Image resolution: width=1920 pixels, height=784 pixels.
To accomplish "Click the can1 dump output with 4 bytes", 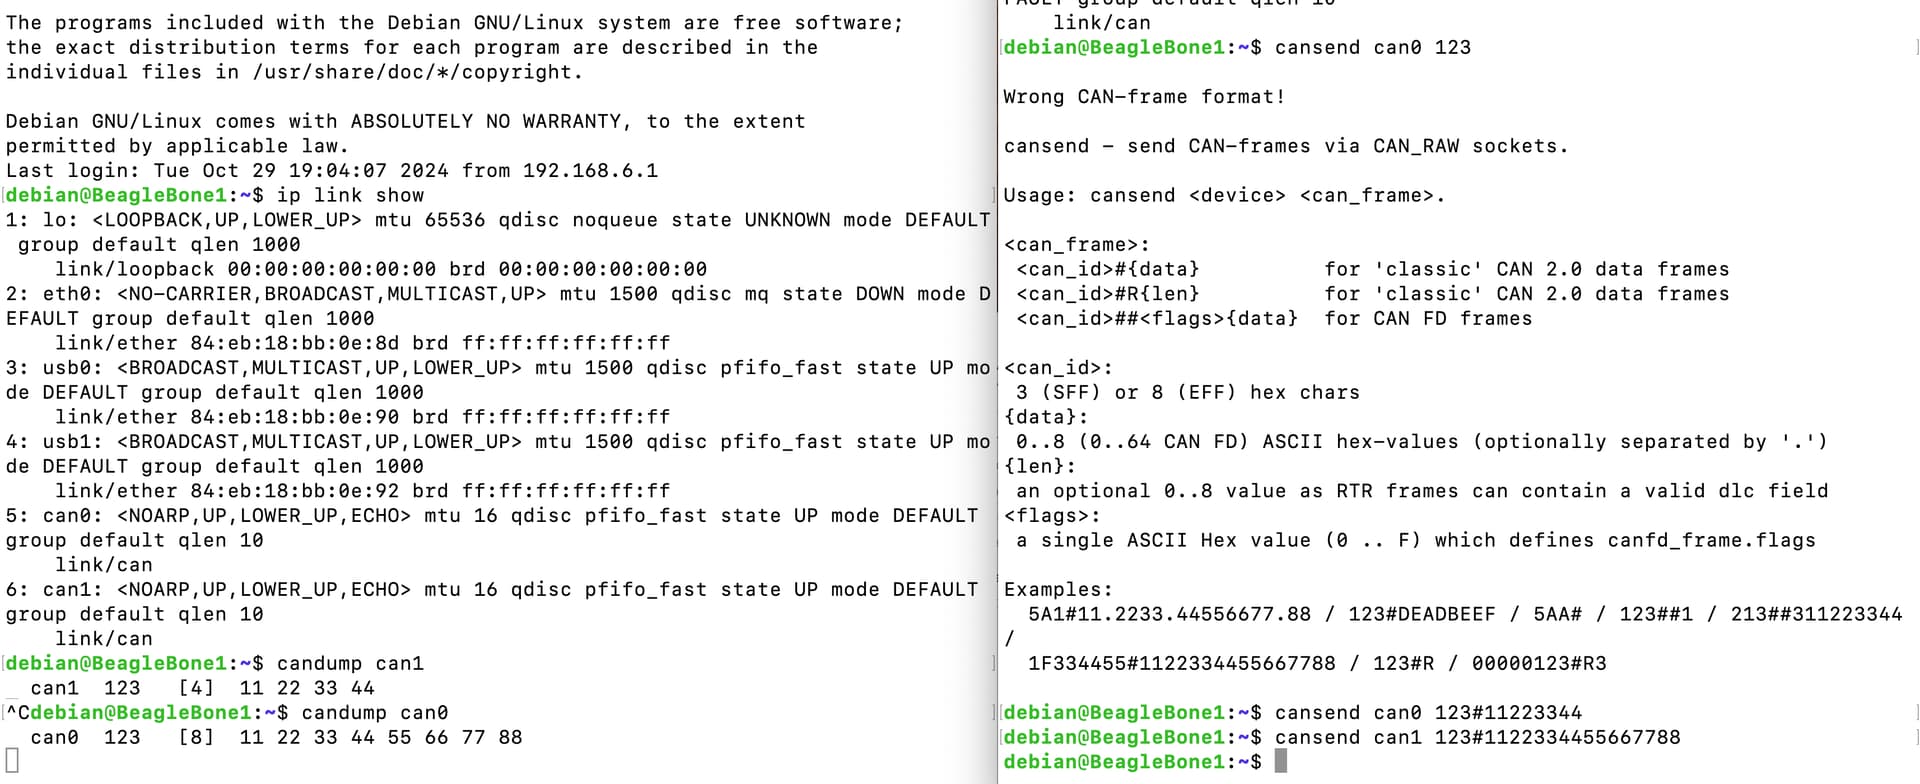I will tap(202, 688).
